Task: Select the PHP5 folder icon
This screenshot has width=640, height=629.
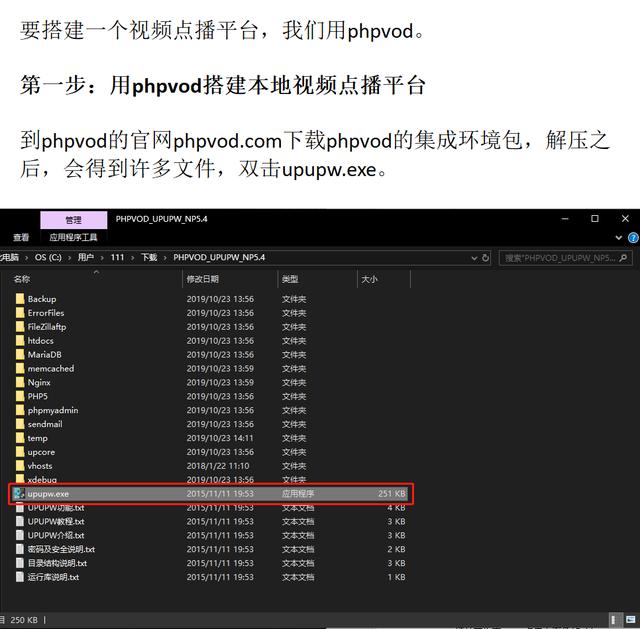Action: pos(20,396)
